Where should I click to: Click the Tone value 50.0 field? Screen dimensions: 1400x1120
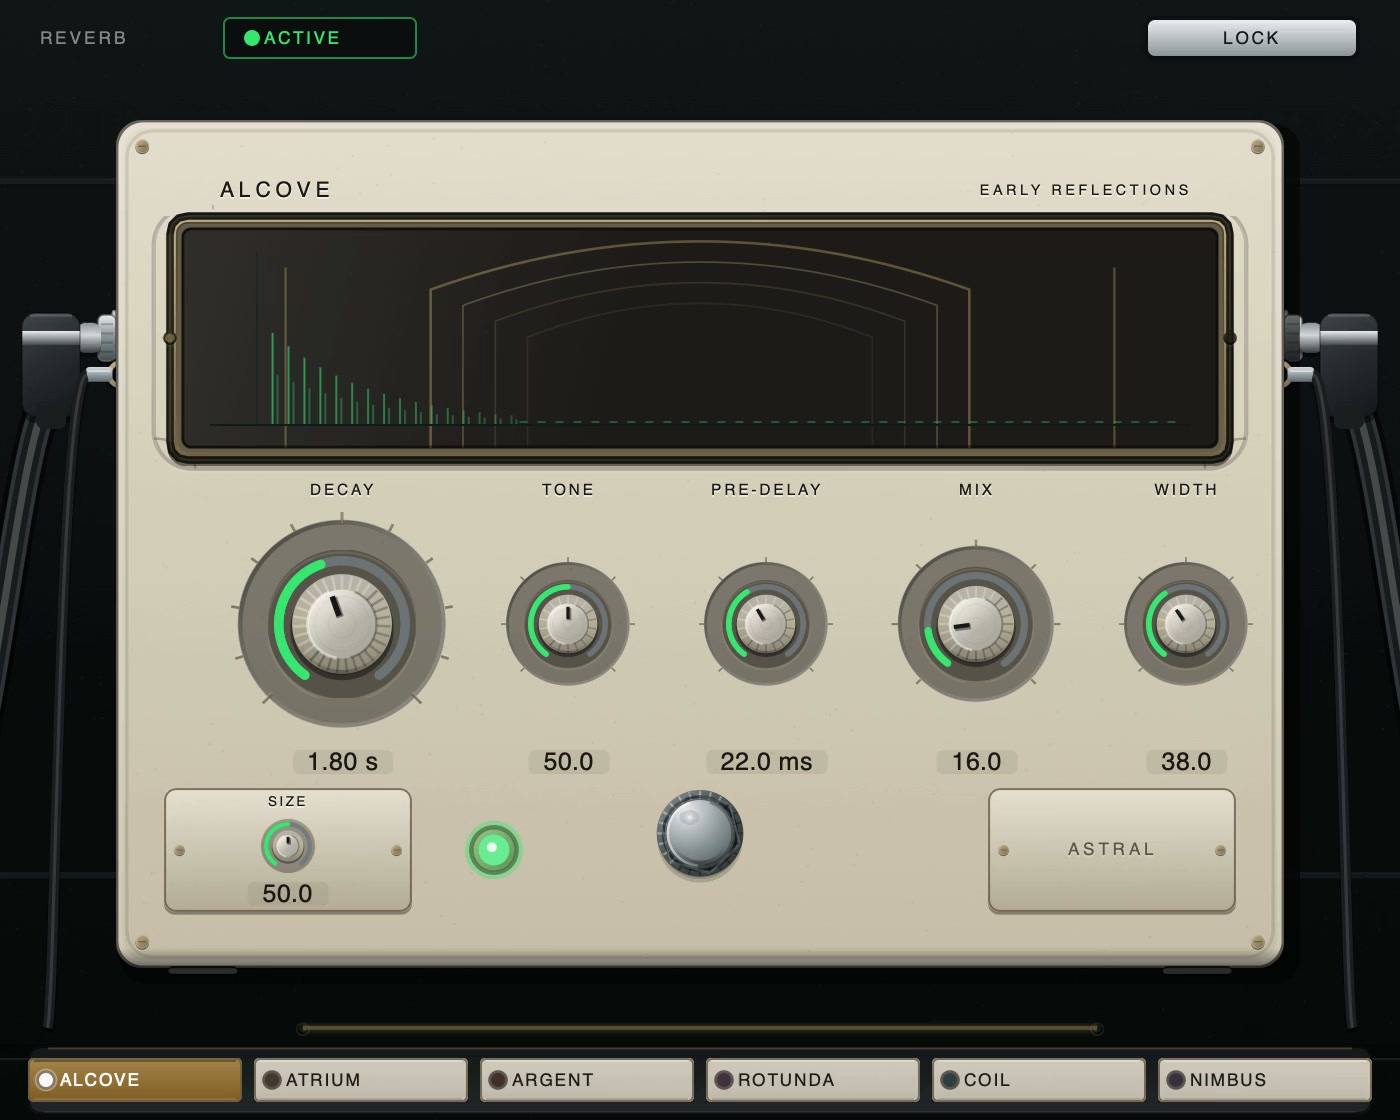click(x=569, y=762)
